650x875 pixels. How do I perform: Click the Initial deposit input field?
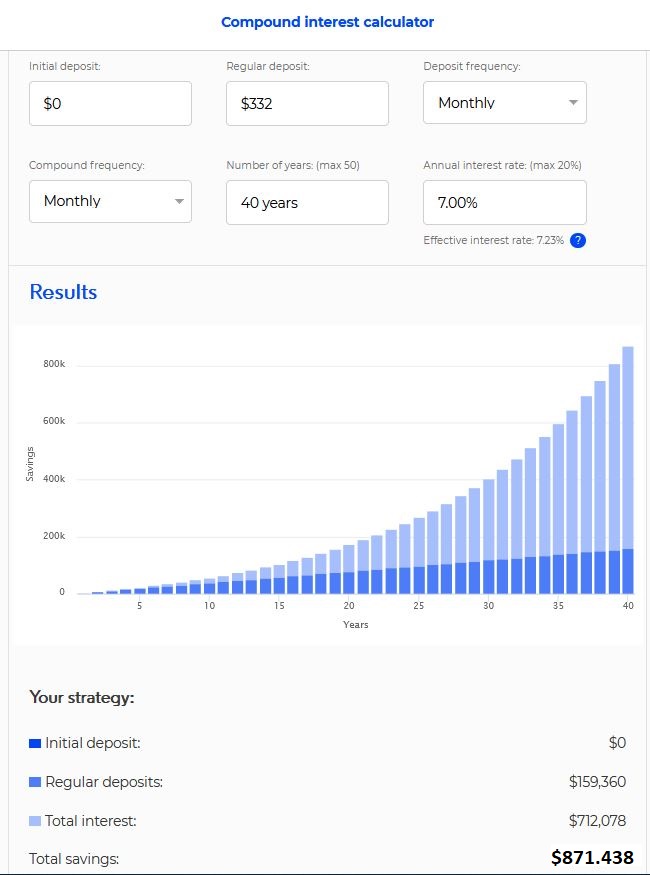pyautogui.click(x=110, y=104)
